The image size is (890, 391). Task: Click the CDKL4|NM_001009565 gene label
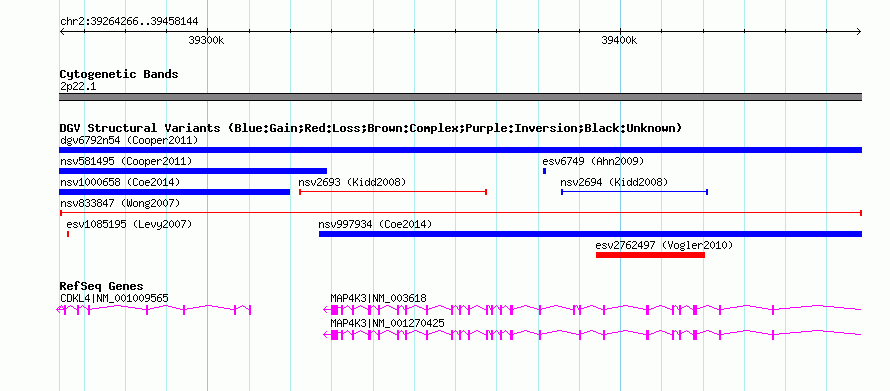click(x=114, y=298)
